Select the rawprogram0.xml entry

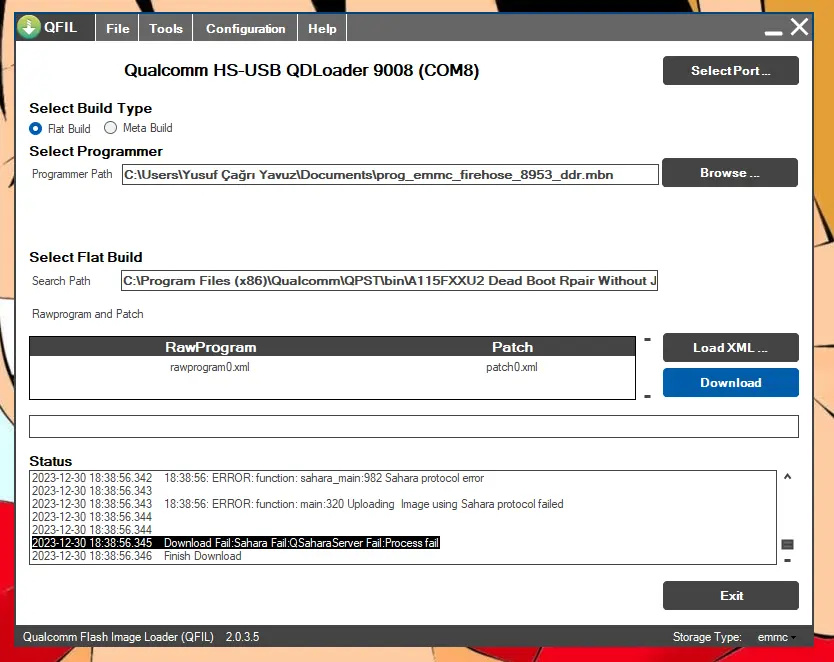tap(210, 367)
